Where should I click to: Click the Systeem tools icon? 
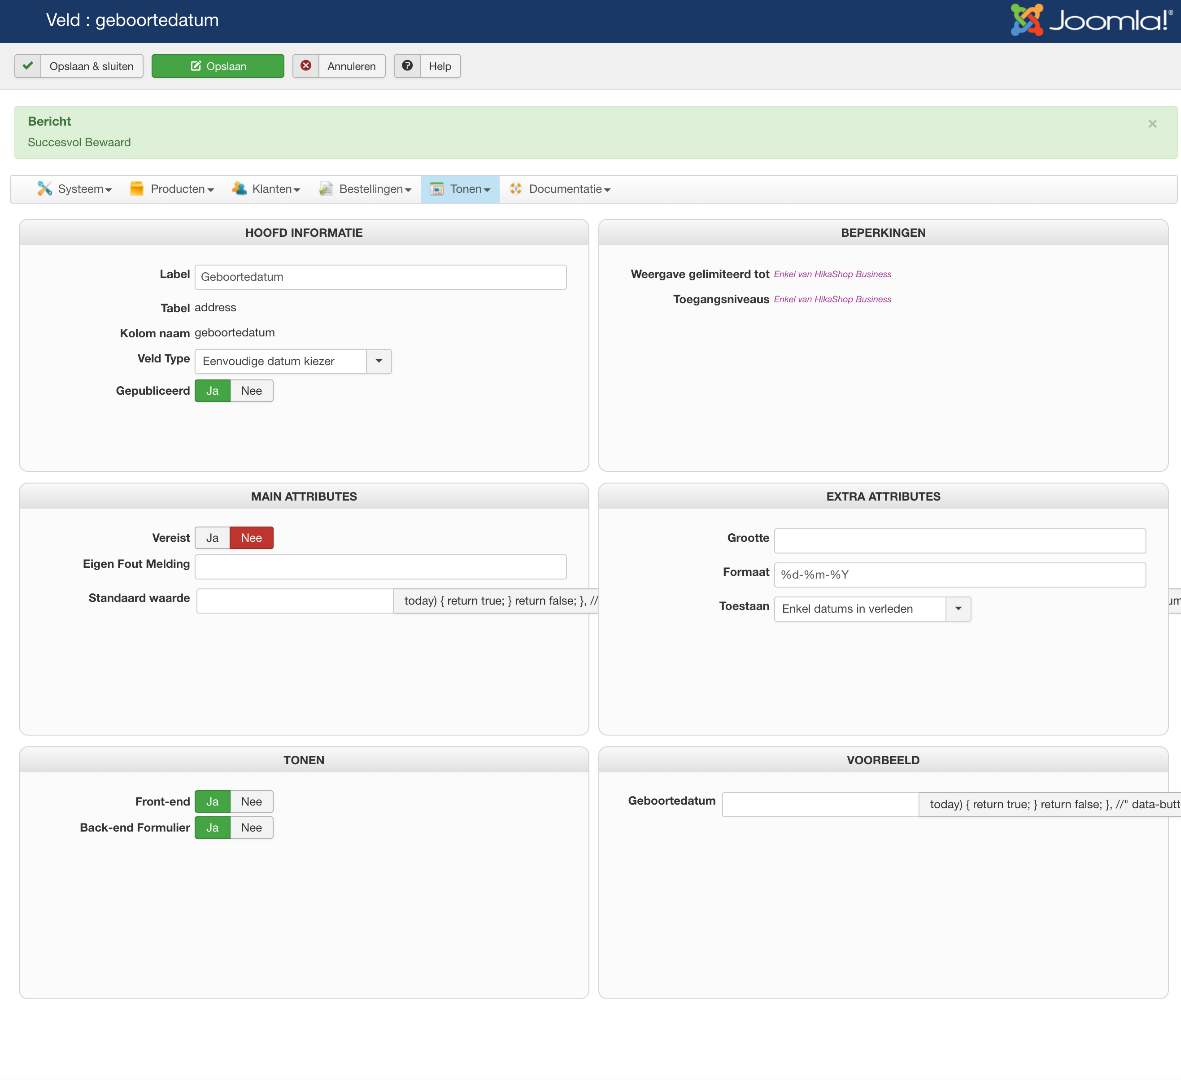pos(44,189)
